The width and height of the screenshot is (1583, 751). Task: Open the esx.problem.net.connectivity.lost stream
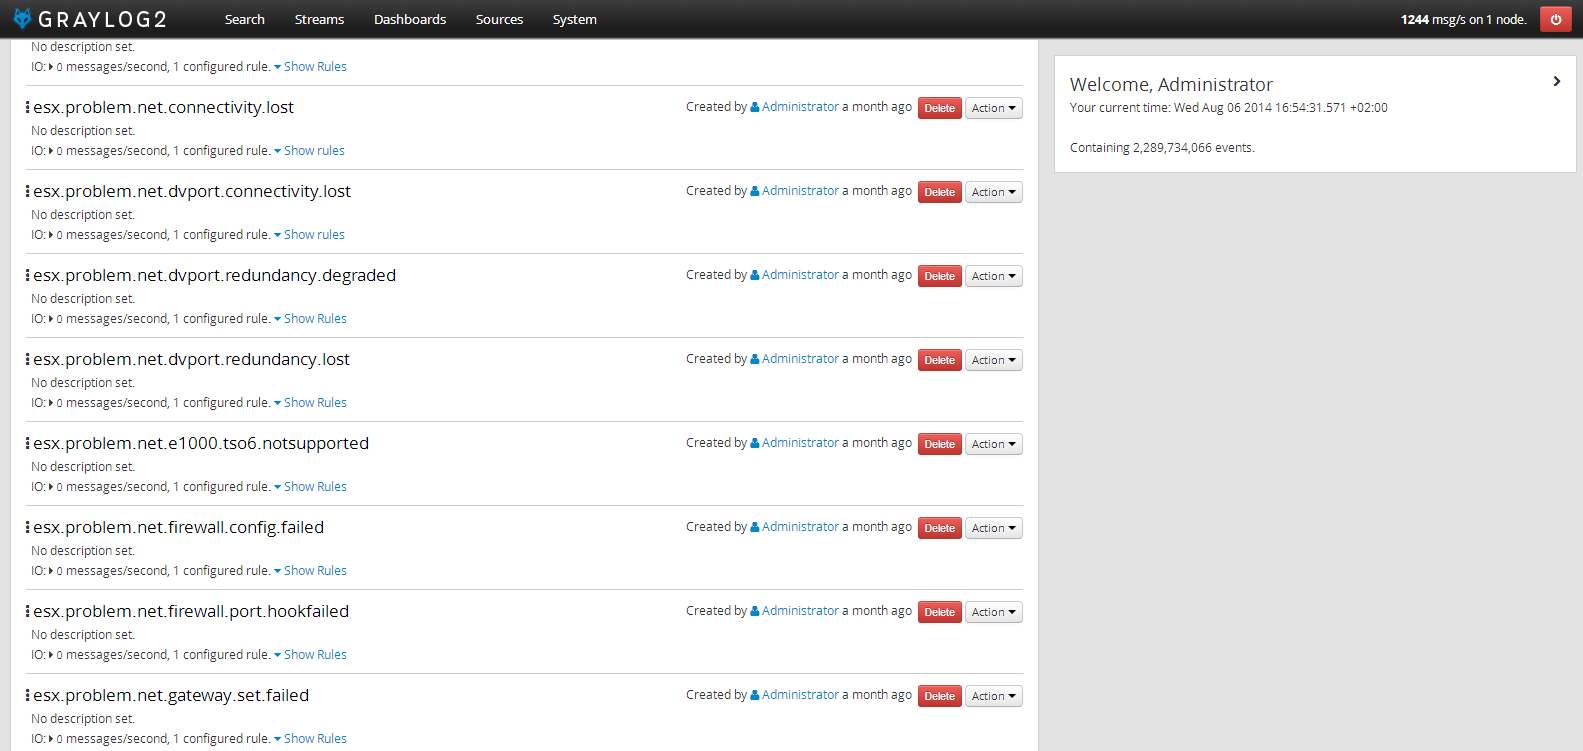(163, 107)
